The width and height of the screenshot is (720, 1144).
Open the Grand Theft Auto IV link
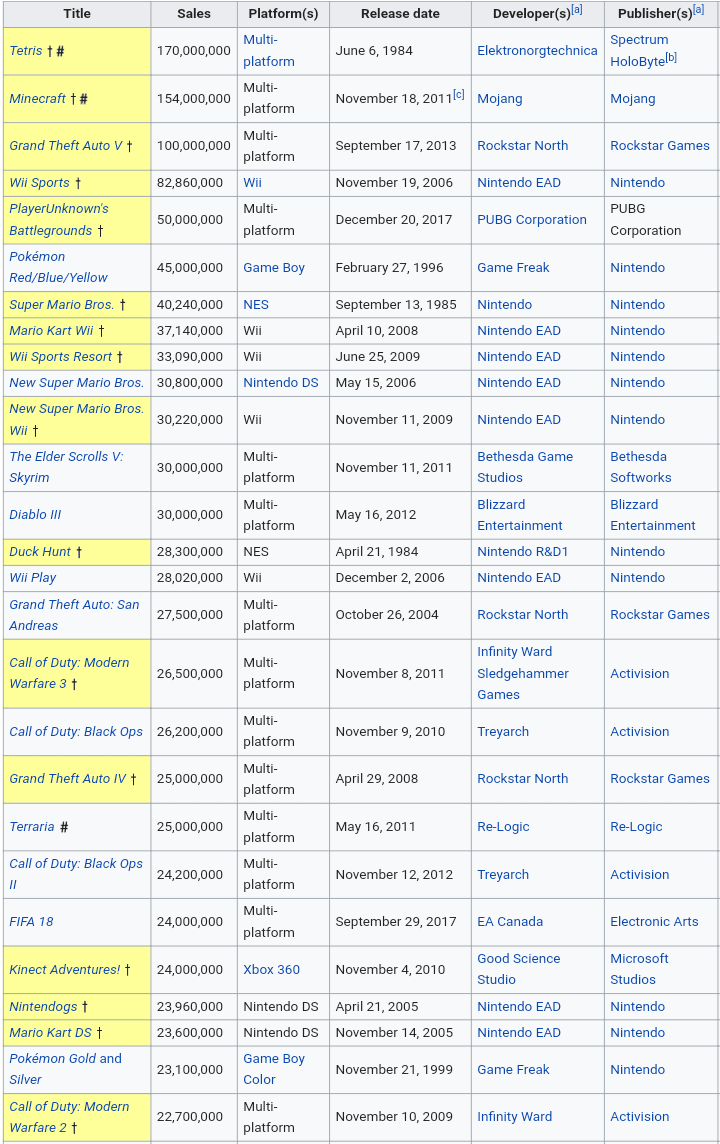(68, 779)
